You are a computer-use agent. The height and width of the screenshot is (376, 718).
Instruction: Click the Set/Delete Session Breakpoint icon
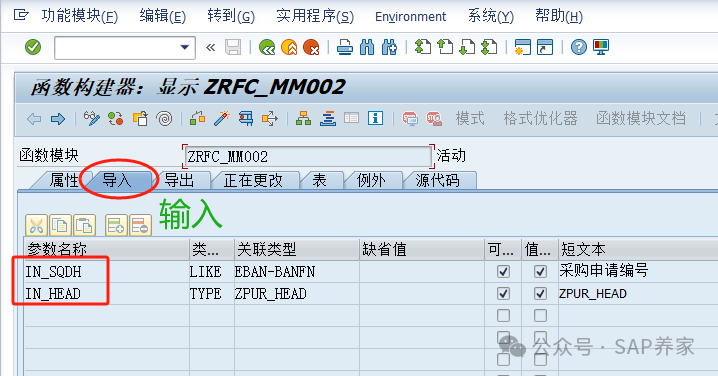point(410,119)
